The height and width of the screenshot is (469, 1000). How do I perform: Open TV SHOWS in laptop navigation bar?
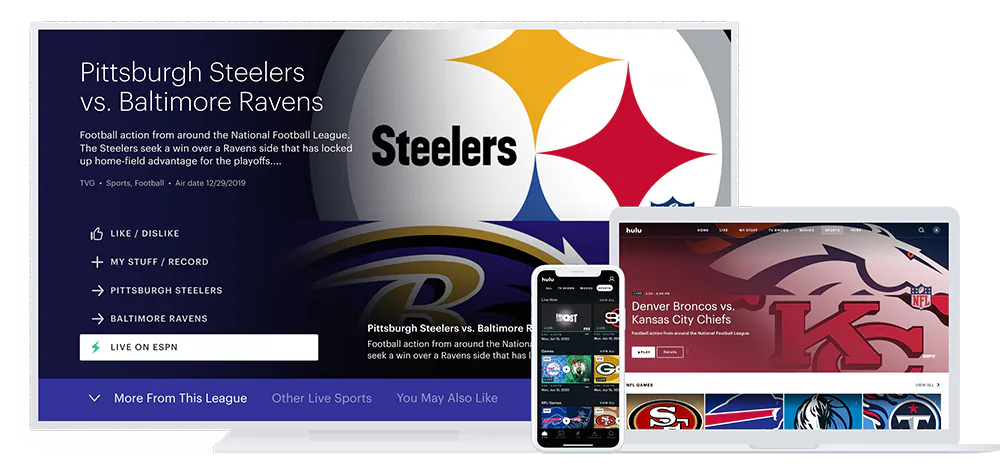point(778,230)
